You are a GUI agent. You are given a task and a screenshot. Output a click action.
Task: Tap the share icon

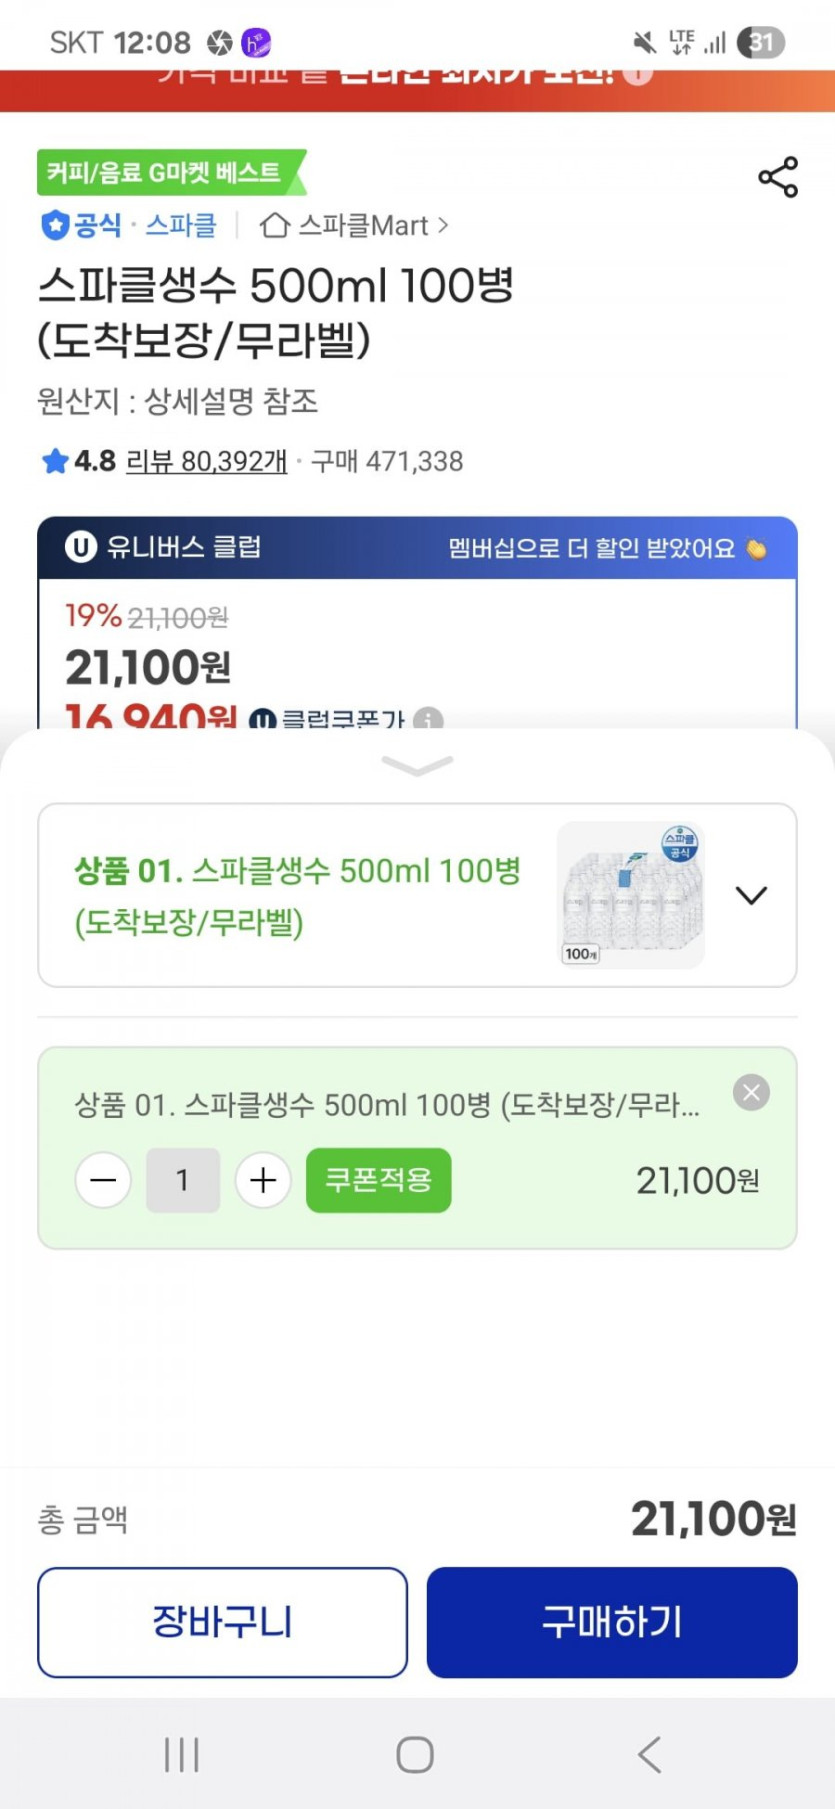pyautogui.click(x=778, y=177)
